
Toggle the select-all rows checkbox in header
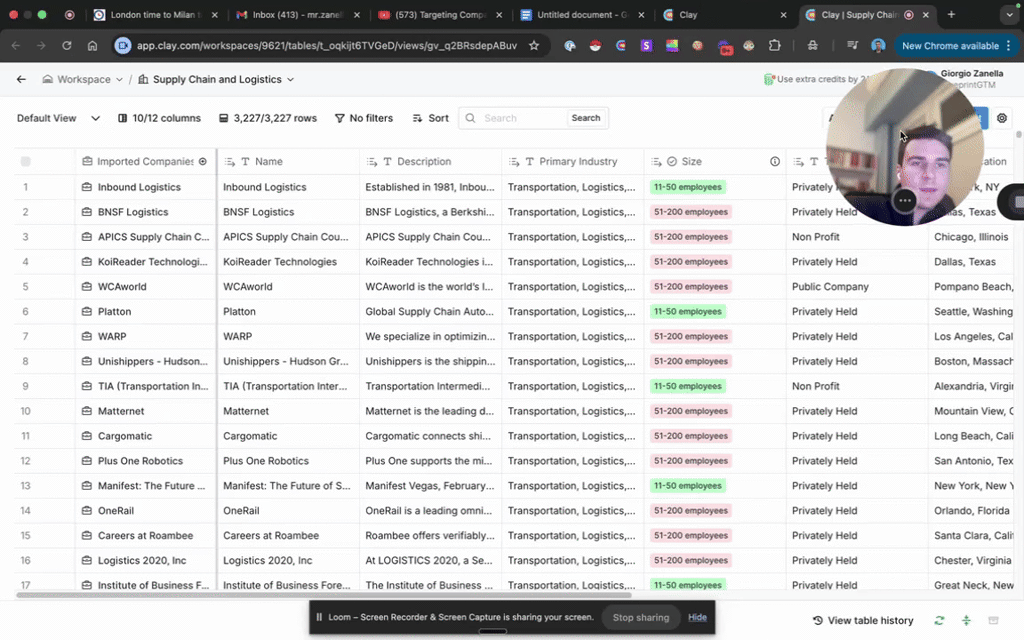tap(26, 162)
